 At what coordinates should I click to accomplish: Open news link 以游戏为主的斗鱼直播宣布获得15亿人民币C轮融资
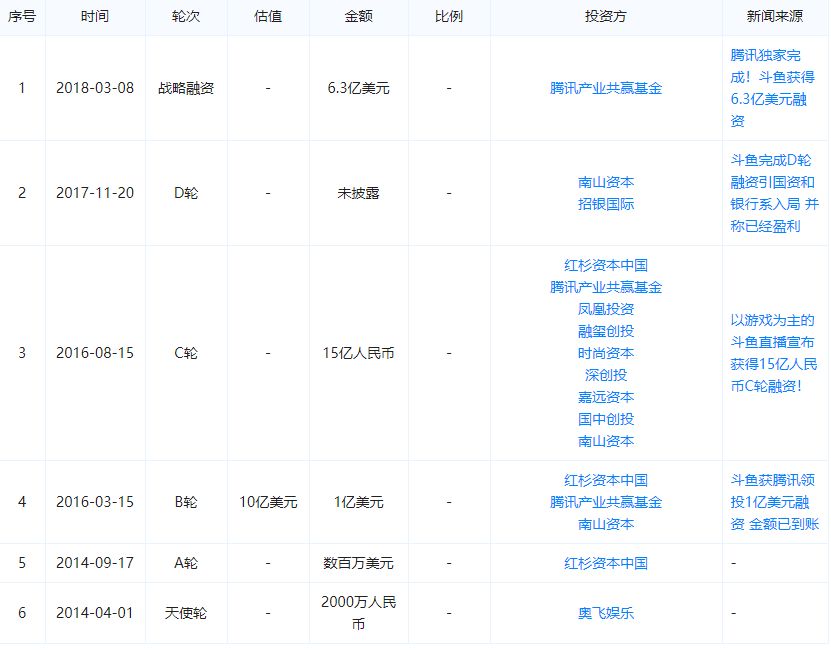[774, 353]
